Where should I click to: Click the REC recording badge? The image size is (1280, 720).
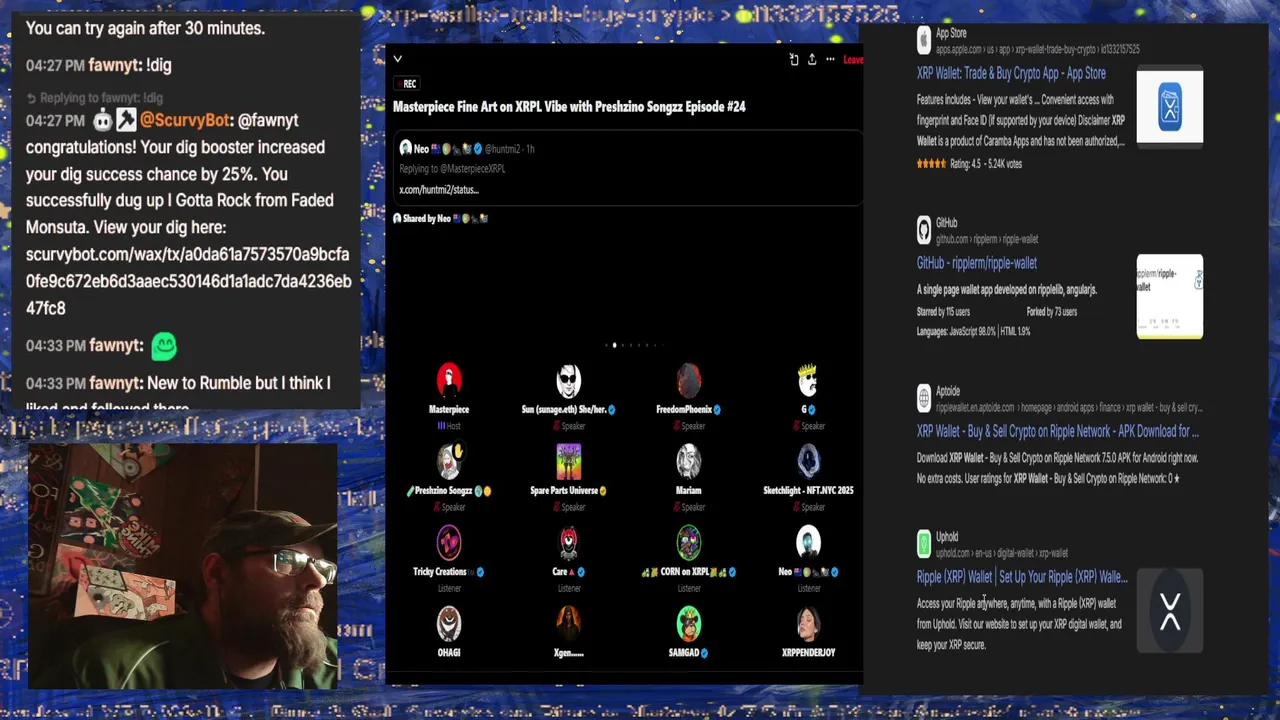click(405, 84)
